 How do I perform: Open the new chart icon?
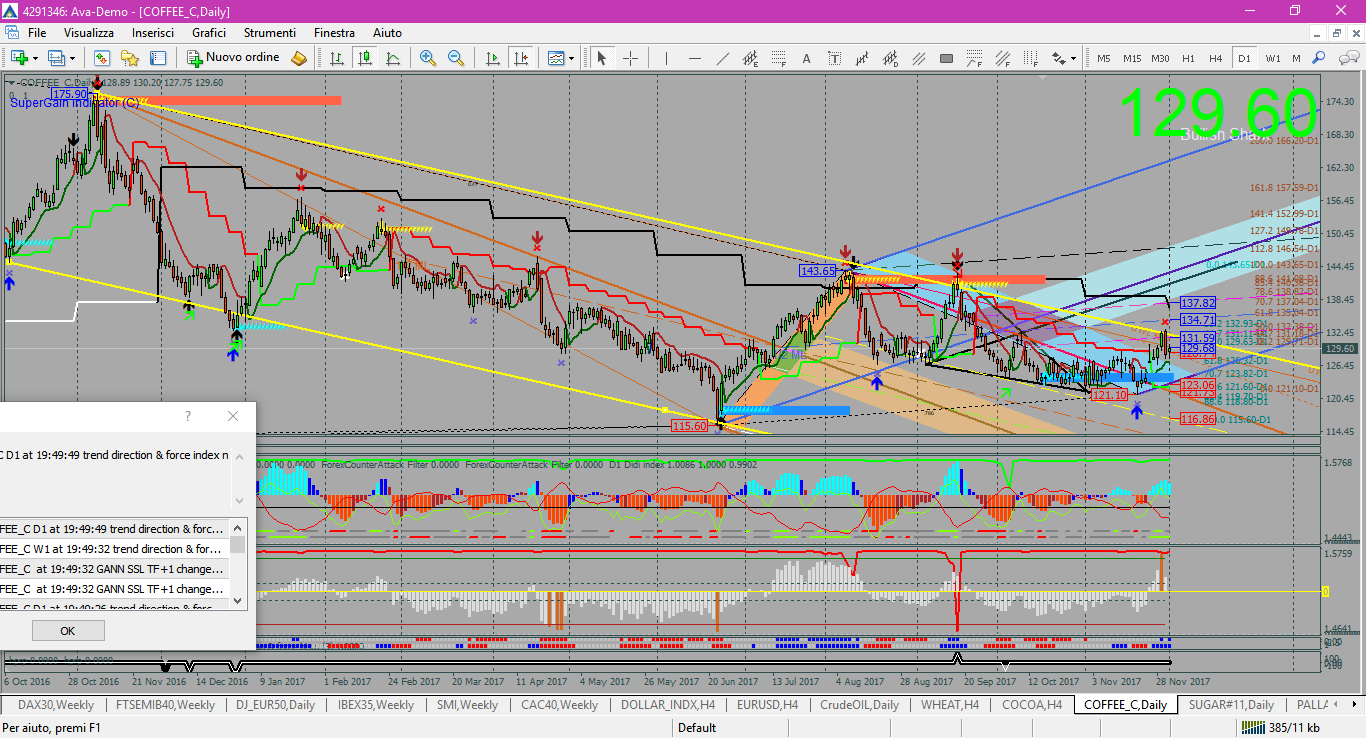click(19, 58)
